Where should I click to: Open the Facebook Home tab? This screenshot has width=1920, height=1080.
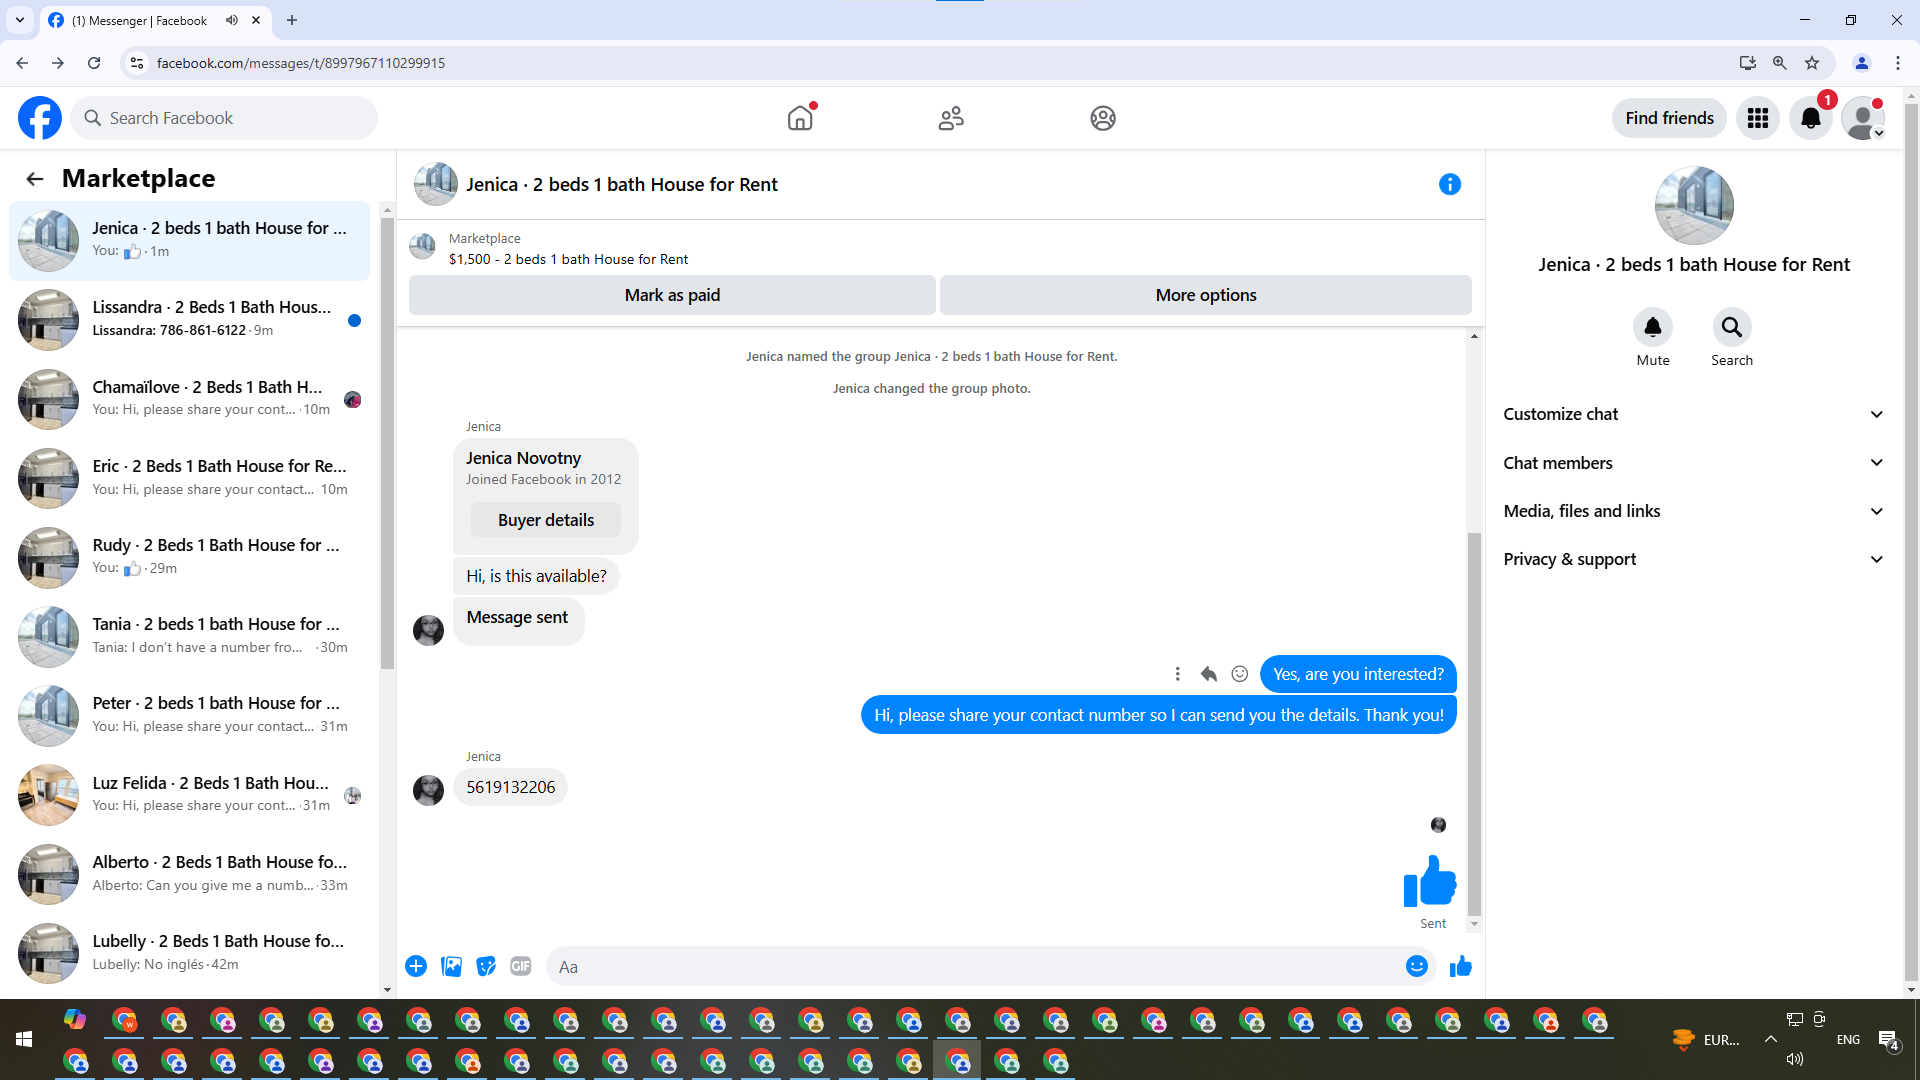coord(800,118)
